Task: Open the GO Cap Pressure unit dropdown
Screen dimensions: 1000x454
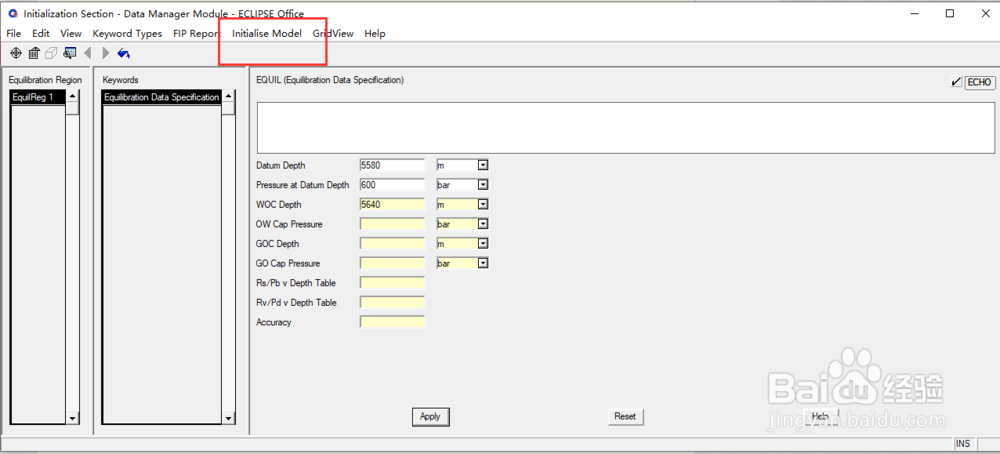Action: [x=483, y=263]
